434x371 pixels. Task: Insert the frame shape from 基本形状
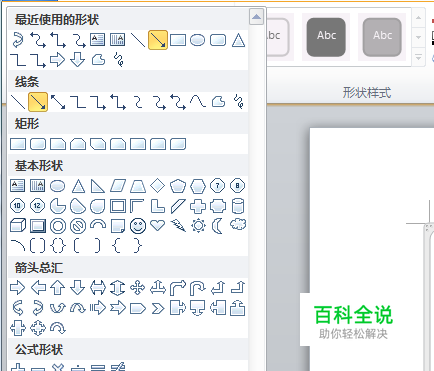(118, 206)
